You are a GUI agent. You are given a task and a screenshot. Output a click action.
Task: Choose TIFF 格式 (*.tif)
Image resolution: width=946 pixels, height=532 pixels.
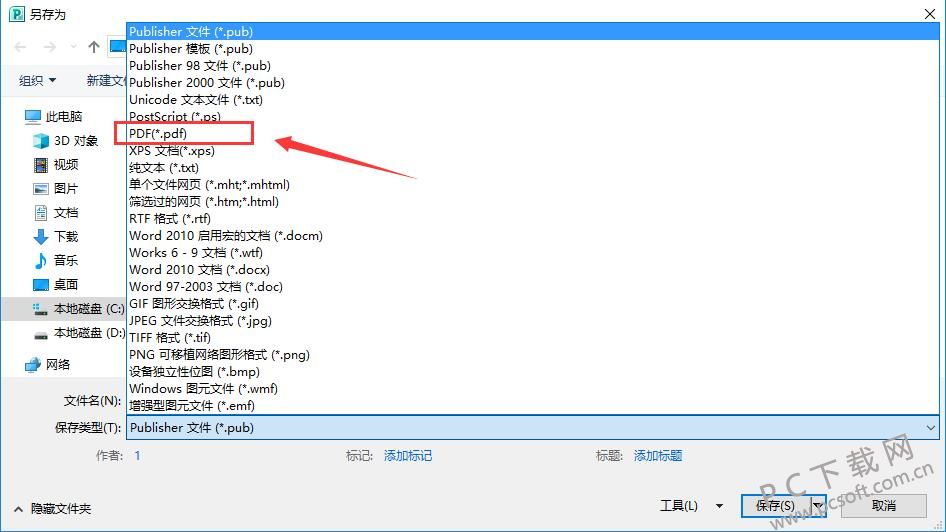coord(533,337)
